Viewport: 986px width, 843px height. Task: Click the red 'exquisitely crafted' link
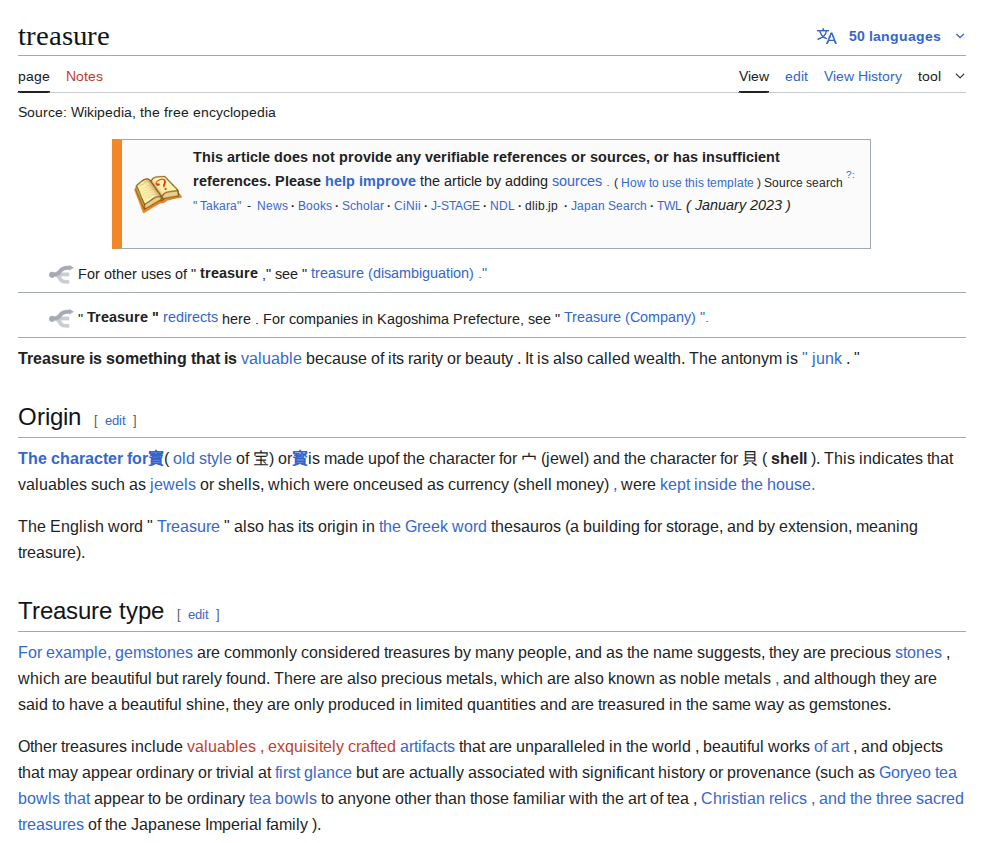(331, 747)
